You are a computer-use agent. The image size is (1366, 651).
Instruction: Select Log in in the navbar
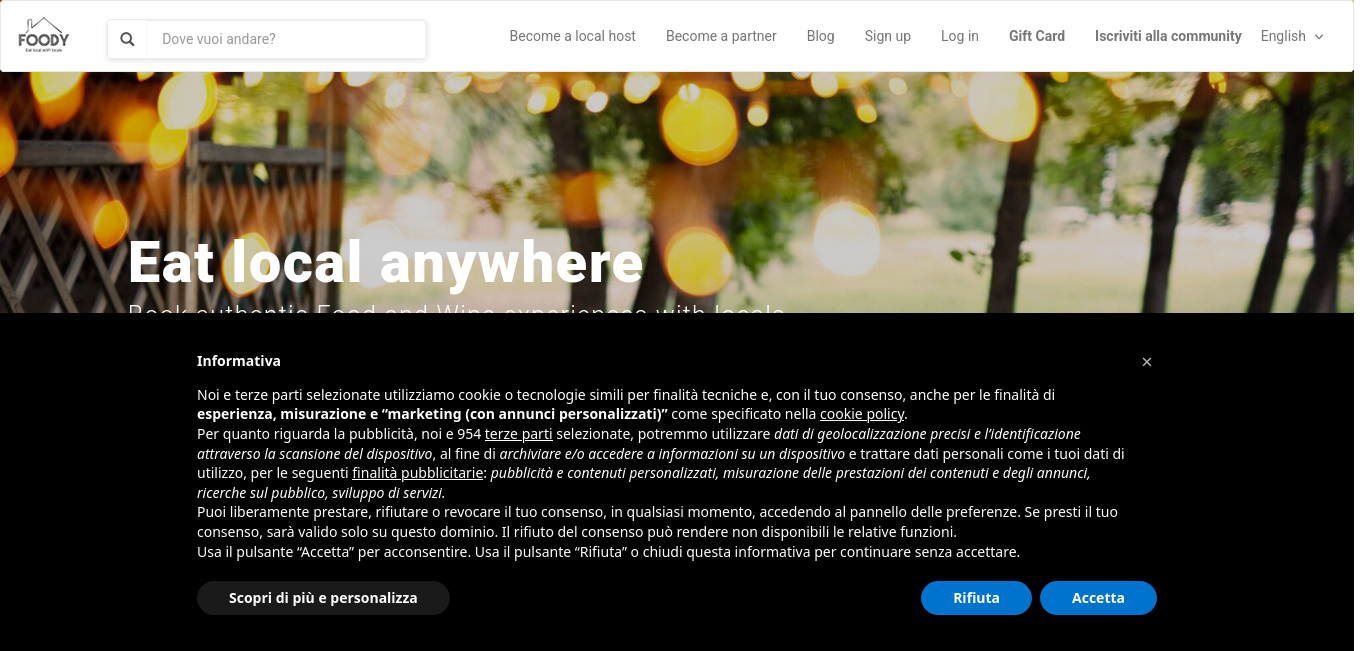[x=959, y=36]
